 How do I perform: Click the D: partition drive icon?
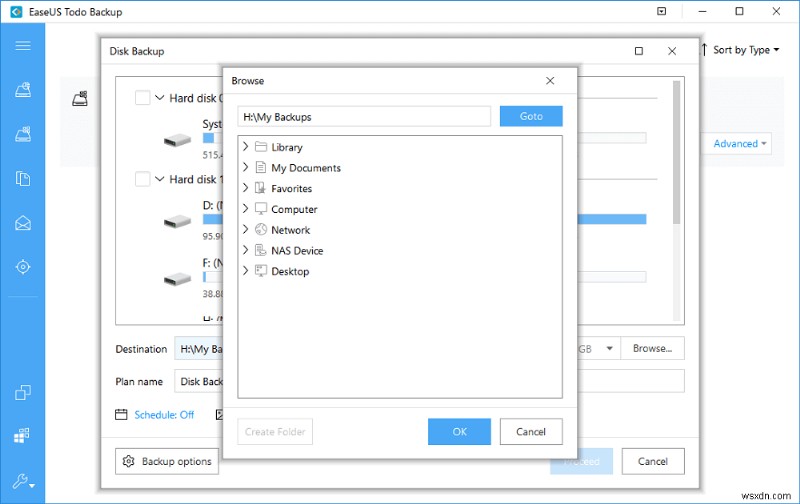[x=178, y=221]
